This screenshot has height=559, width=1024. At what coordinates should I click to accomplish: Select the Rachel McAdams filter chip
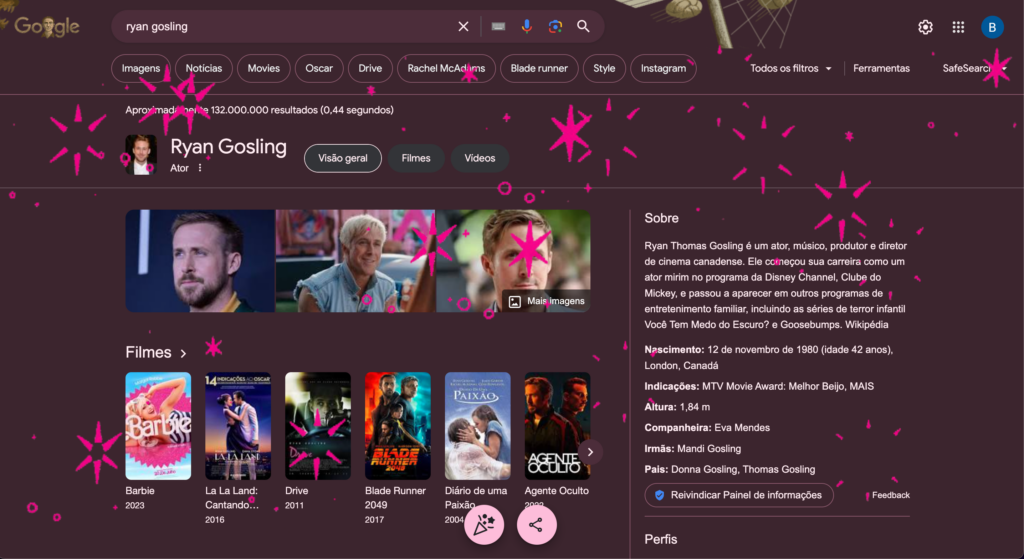(x=446, y=69)
